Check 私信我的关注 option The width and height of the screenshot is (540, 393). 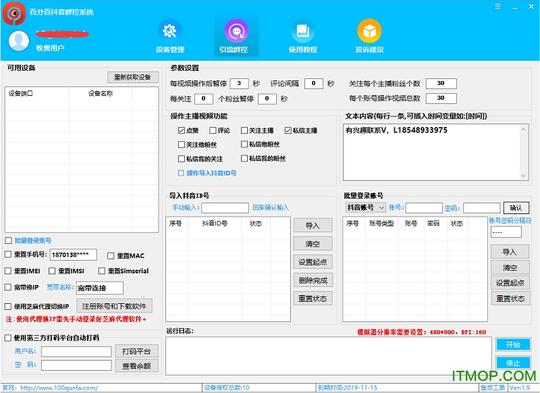(181, 158)
